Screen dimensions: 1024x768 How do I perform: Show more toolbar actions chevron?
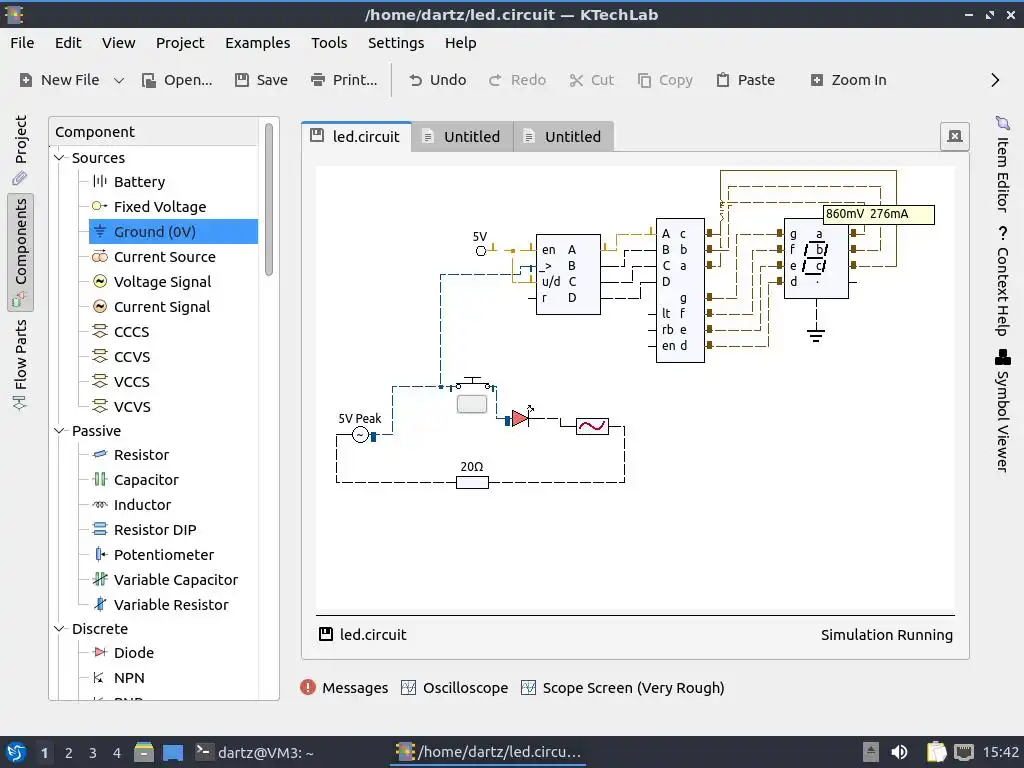[995, 80]
